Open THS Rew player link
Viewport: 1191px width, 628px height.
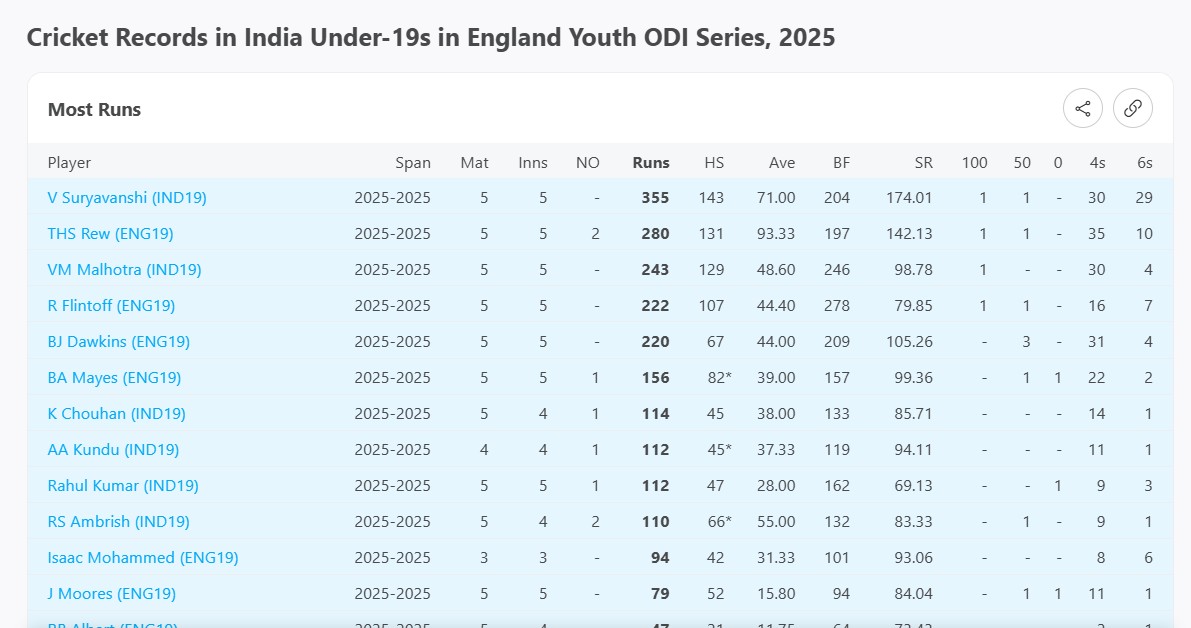[x=110, y=234]
